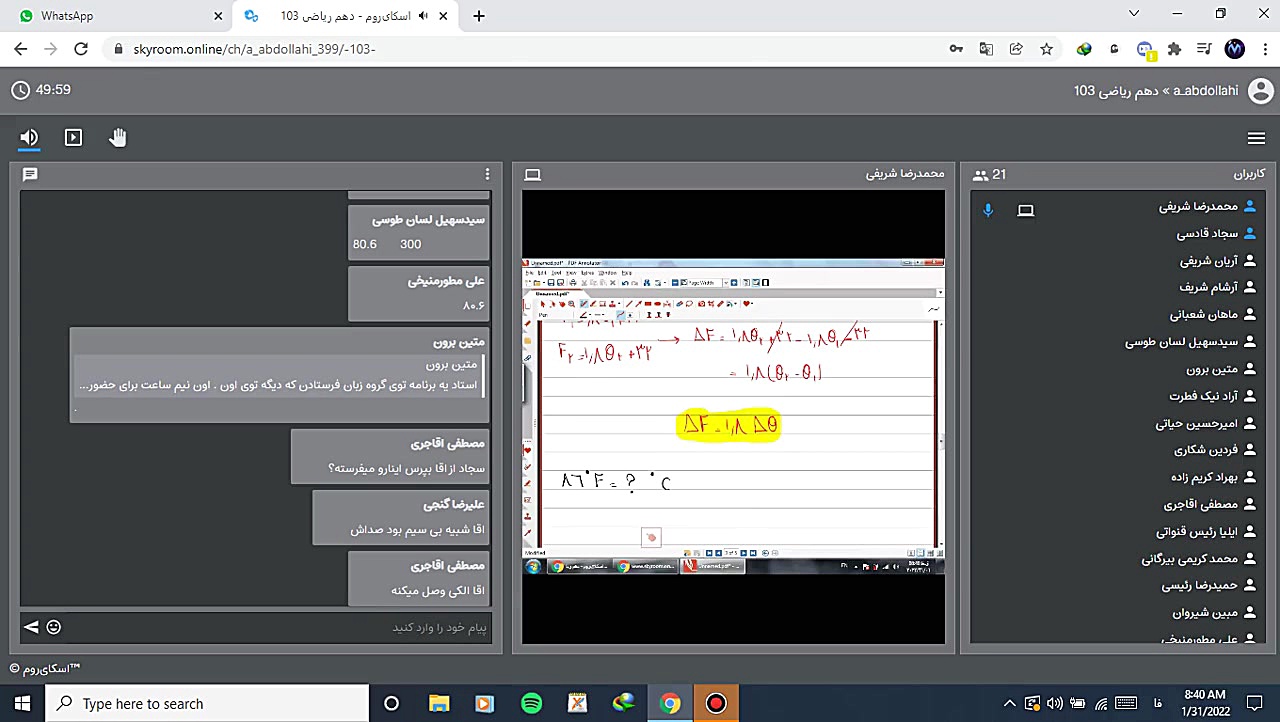Click the taskbar search box

coord(207,704)
